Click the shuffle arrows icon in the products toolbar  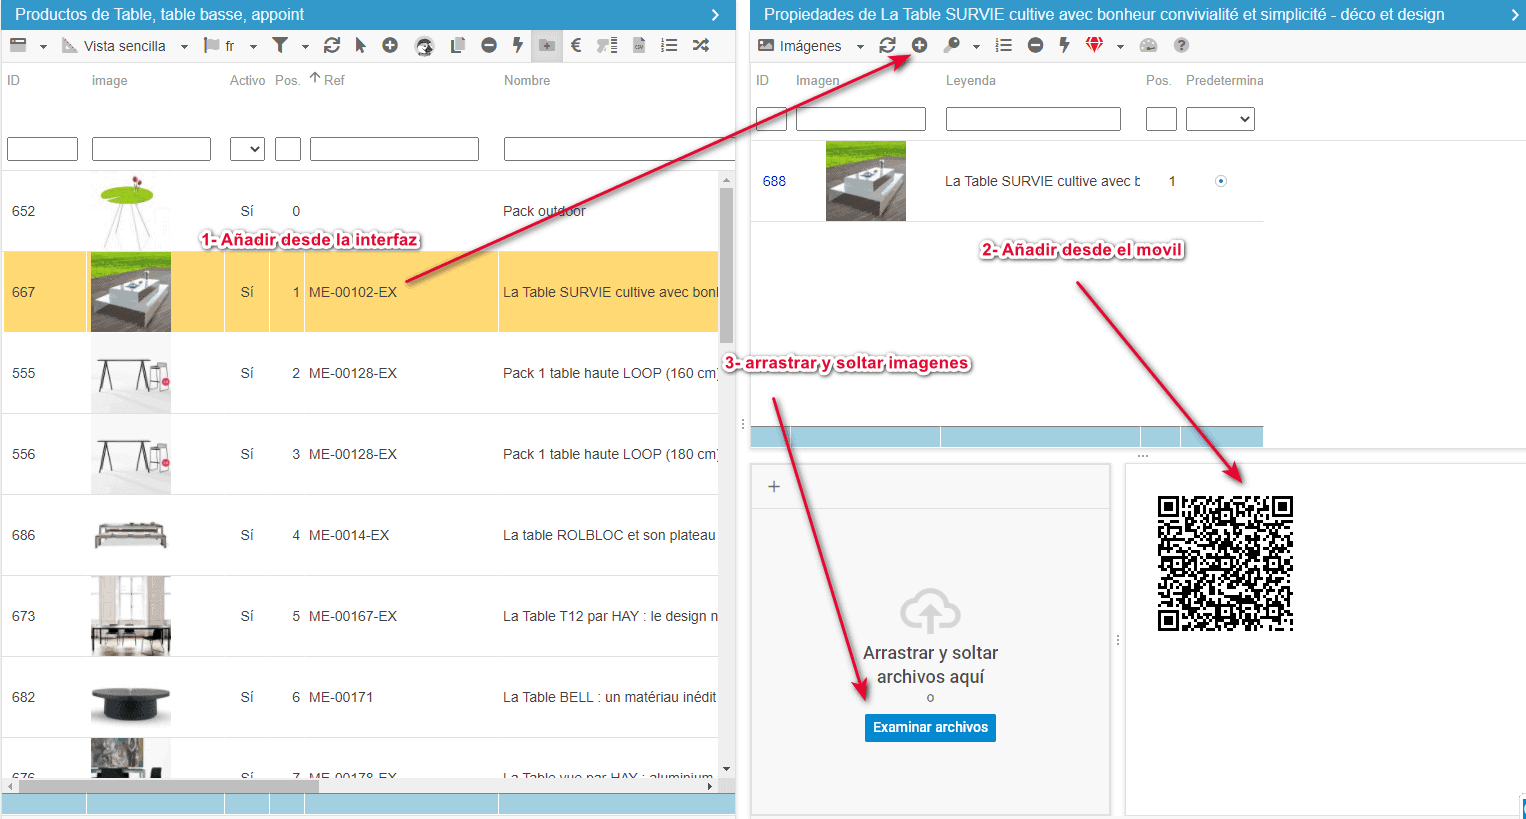(701, 45)
